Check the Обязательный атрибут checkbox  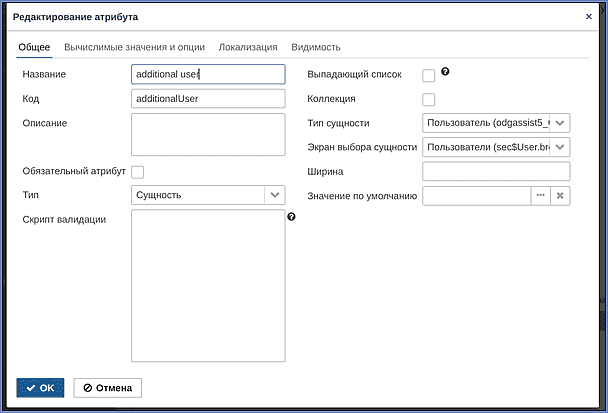tap(137, 172)
